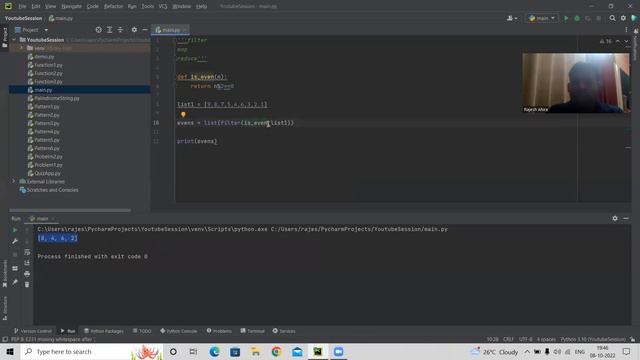Open Project panel options gear

pyautogui.click(x=134, y=30)
